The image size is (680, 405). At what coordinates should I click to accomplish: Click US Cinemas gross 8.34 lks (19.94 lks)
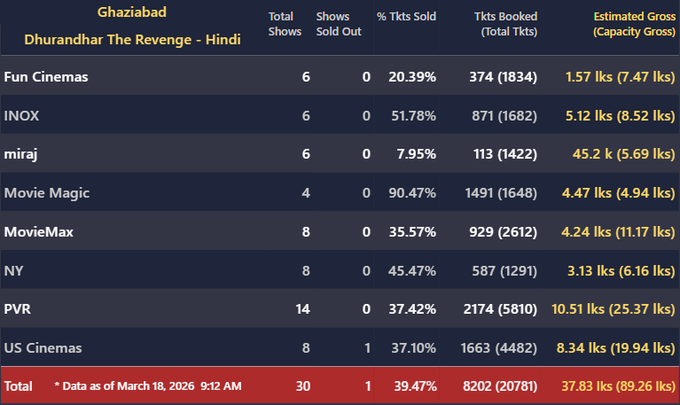point(616,348)
